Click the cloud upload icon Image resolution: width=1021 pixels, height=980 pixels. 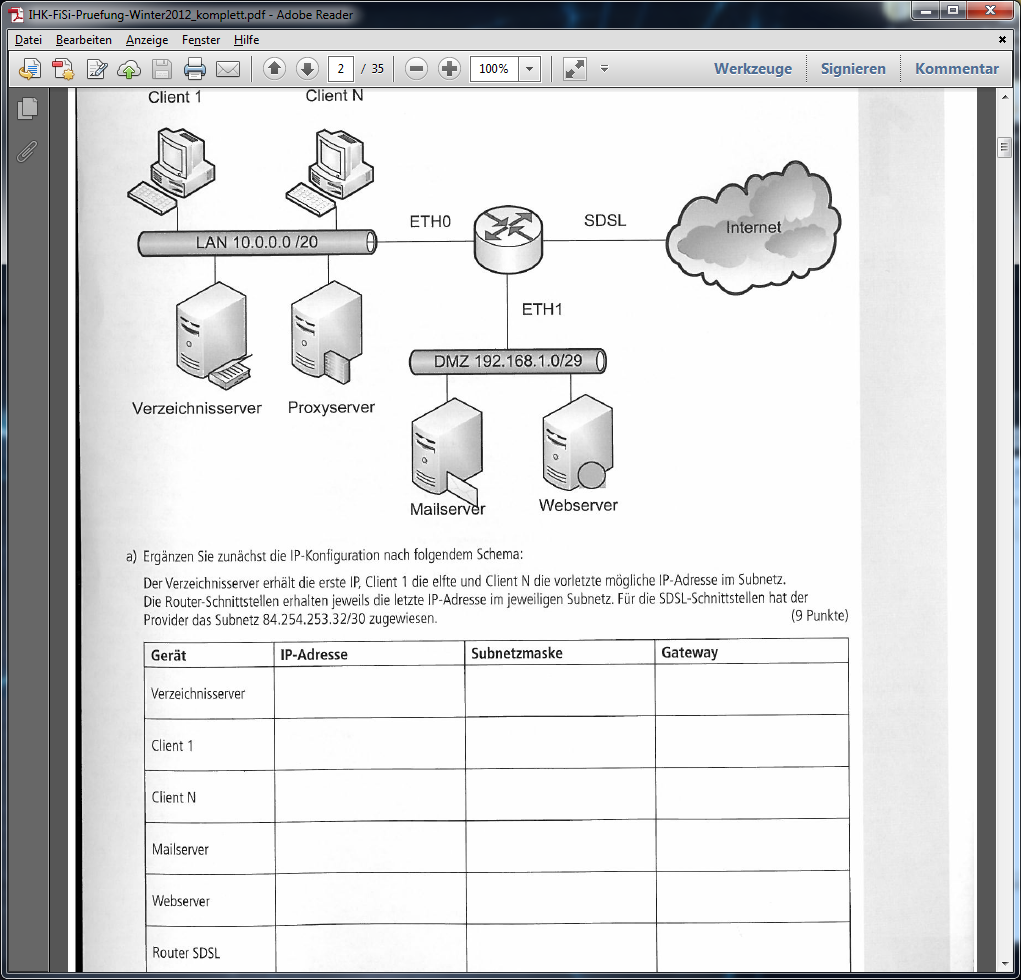(x=129, y=69)
